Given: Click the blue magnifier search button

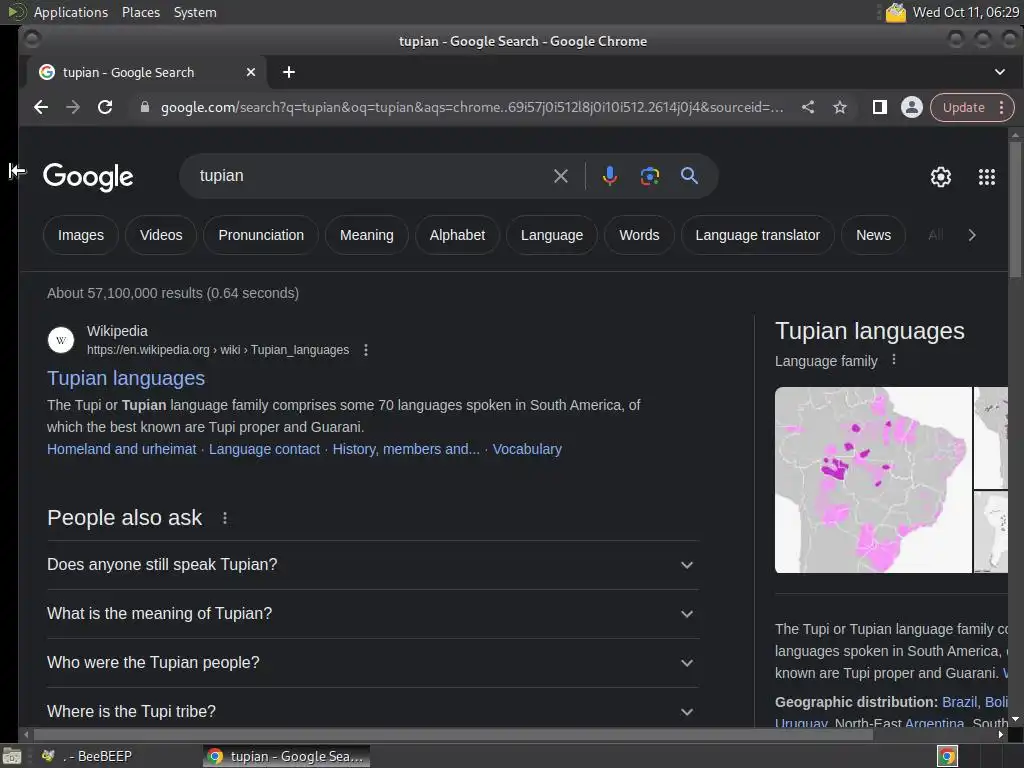Looking at the screenshot, I should pyautogui.click(x=690, y=176).
